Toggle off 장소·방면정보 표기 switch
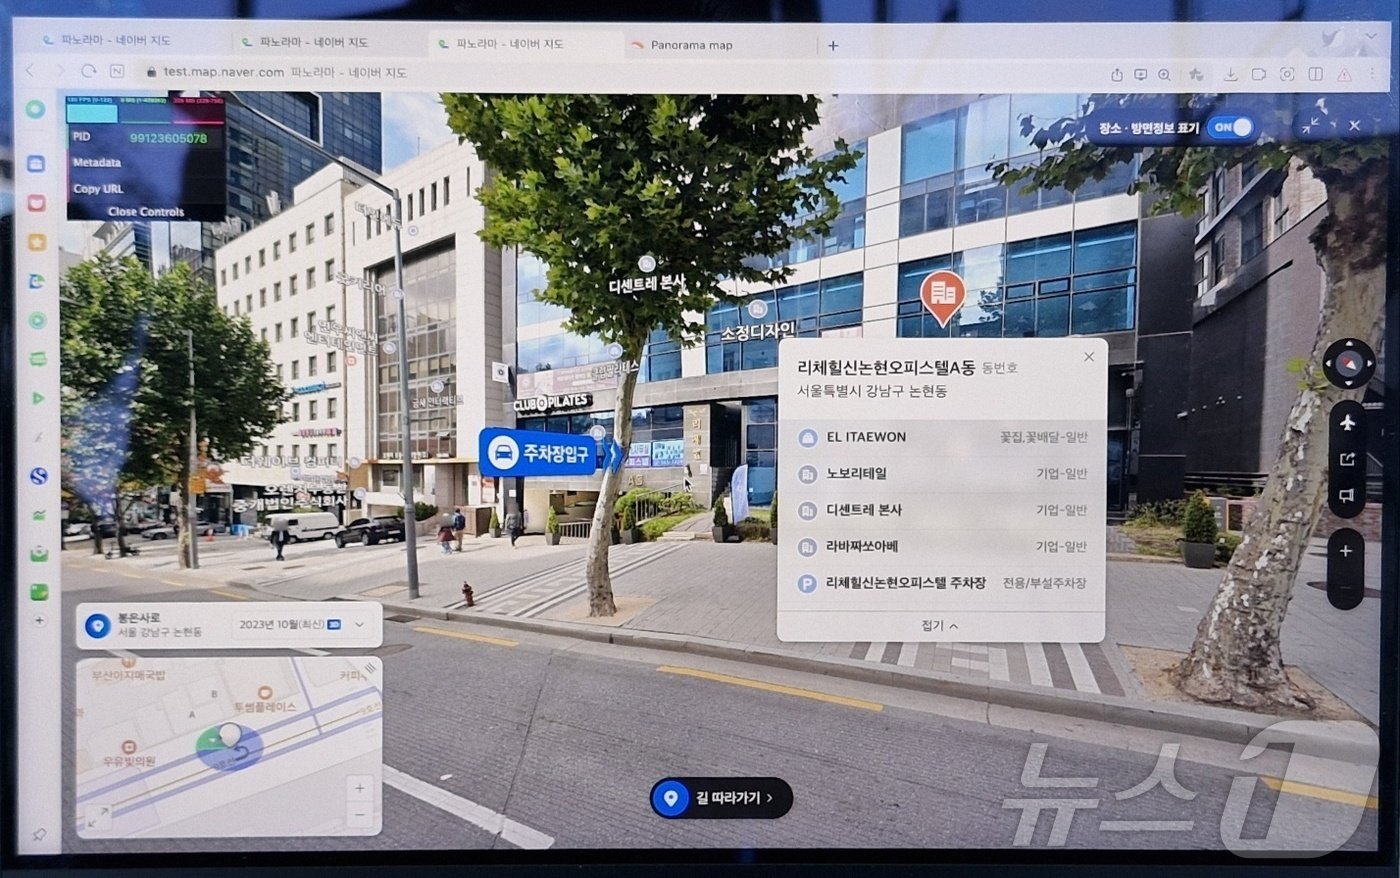The image size is (1400, 878). (x=1230, y=127)
